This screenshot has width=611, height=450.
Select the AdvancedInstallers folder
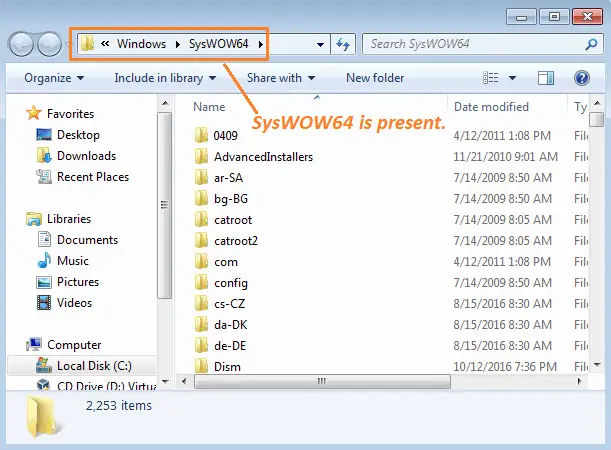tap(263, 157)
